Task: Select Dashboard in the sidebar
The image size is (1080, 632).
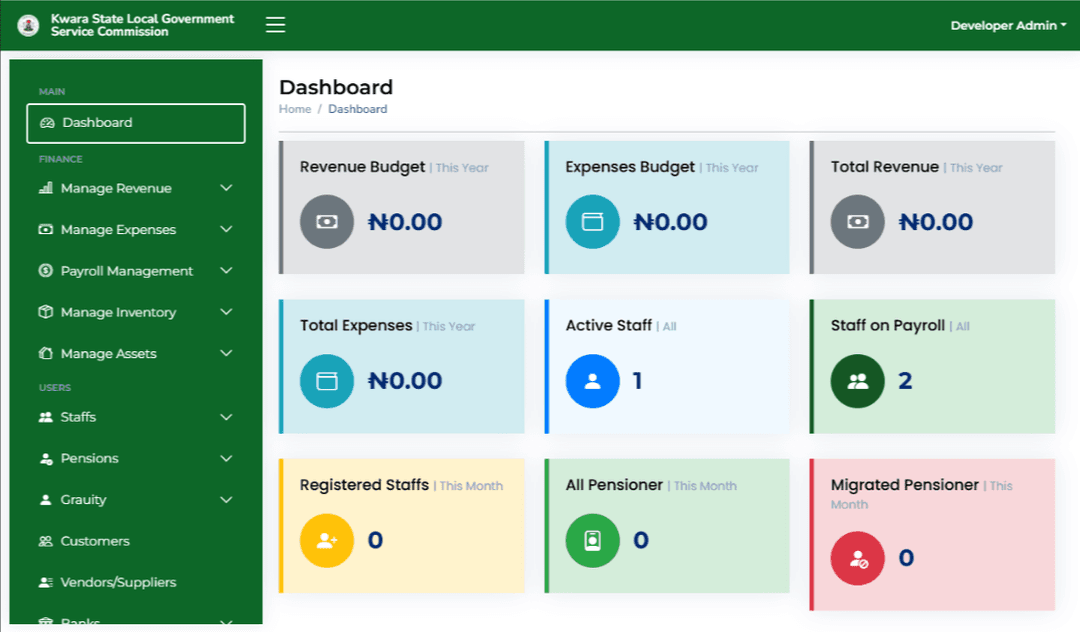Action: (x=96, y=122)
